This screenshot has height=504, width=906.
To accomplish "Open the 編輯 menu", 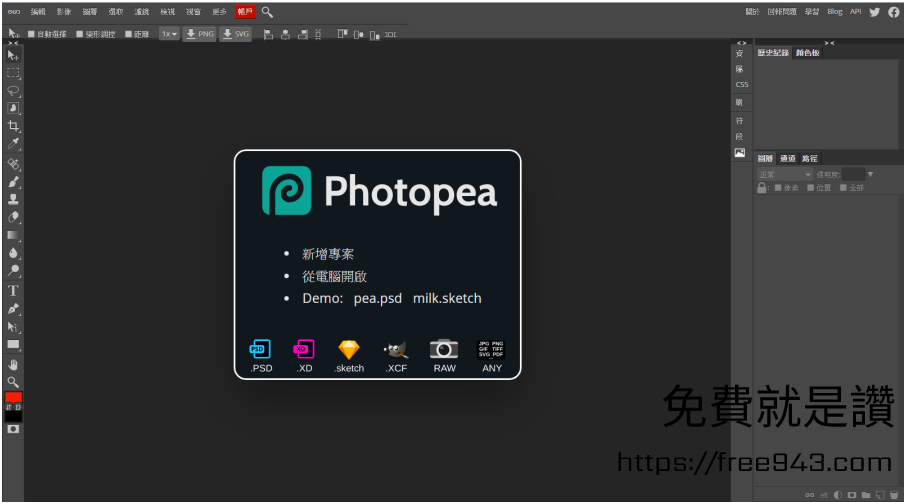I will click(x=38, y=12).
